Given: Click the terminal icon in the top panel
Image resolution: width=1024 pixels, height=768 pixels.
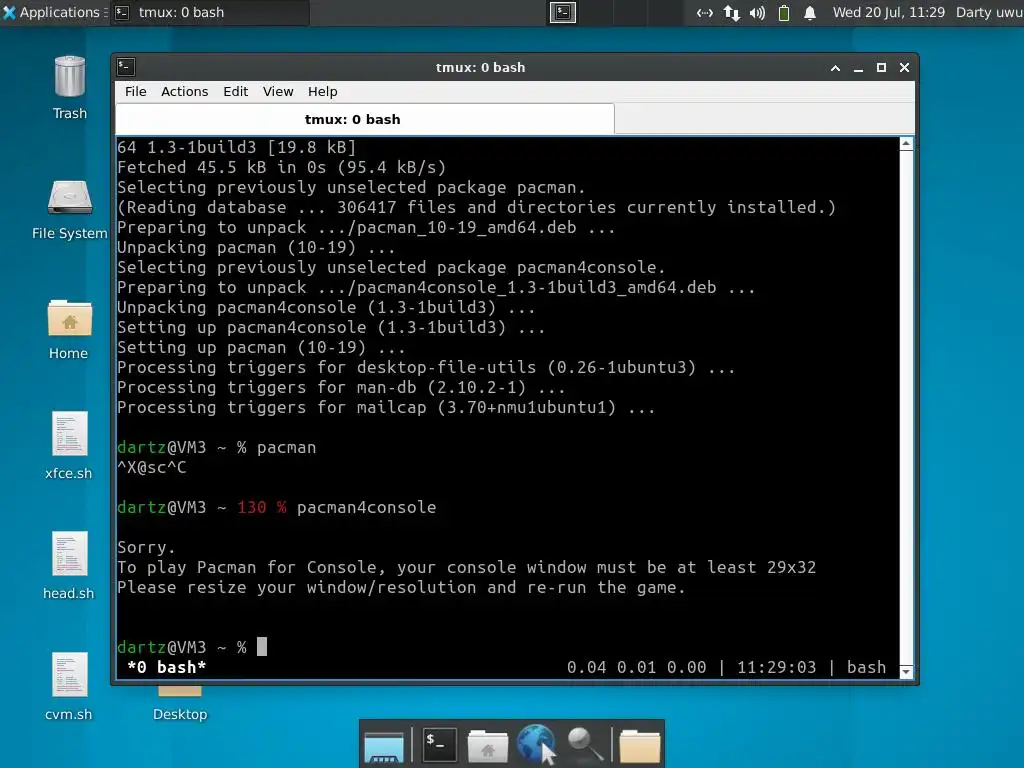Looking at the screenshot, I should pos(562,12).
